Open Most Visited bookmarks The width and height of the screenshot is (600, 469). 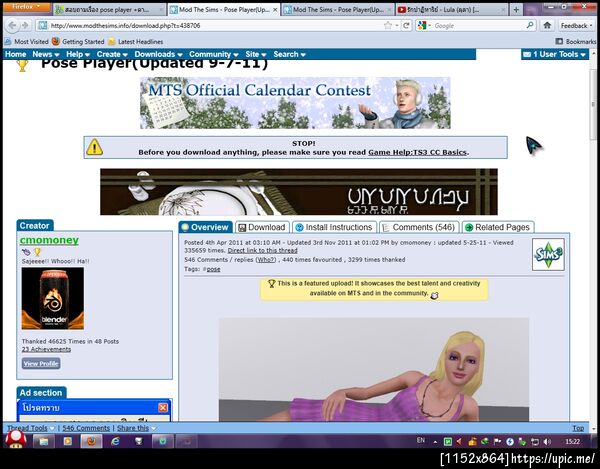point(27,41)
